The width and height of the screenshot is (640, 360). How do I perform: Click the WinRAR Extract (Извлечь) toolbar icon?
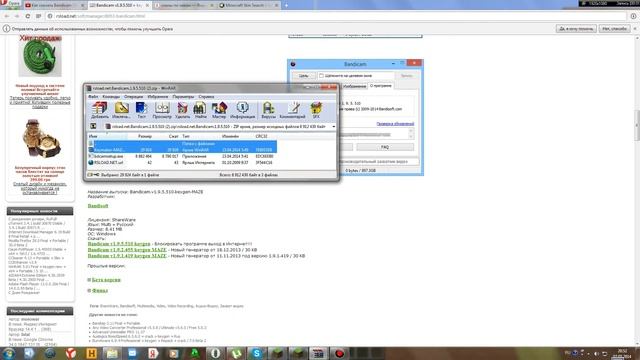[x=121, y=110]
